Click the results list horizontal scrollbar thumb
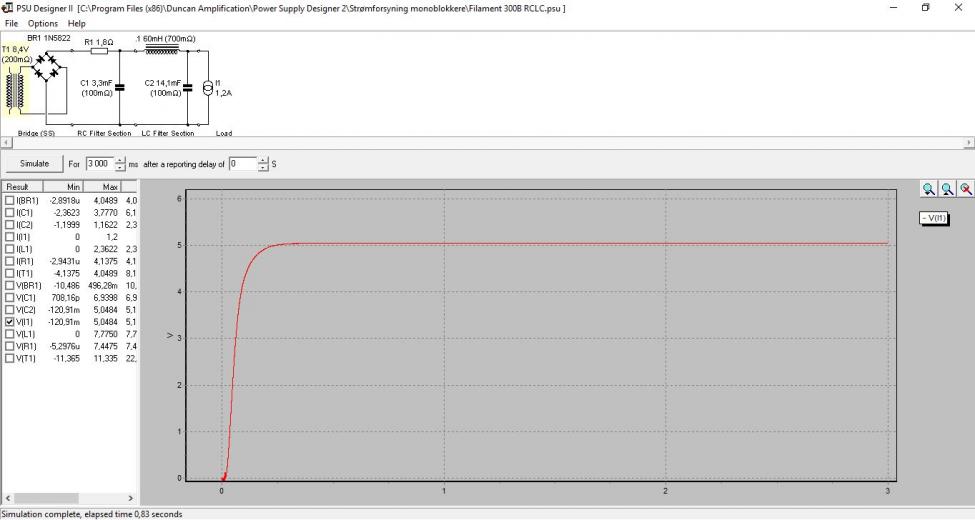Screen dimensions: 975x520 tap(46, 498)
